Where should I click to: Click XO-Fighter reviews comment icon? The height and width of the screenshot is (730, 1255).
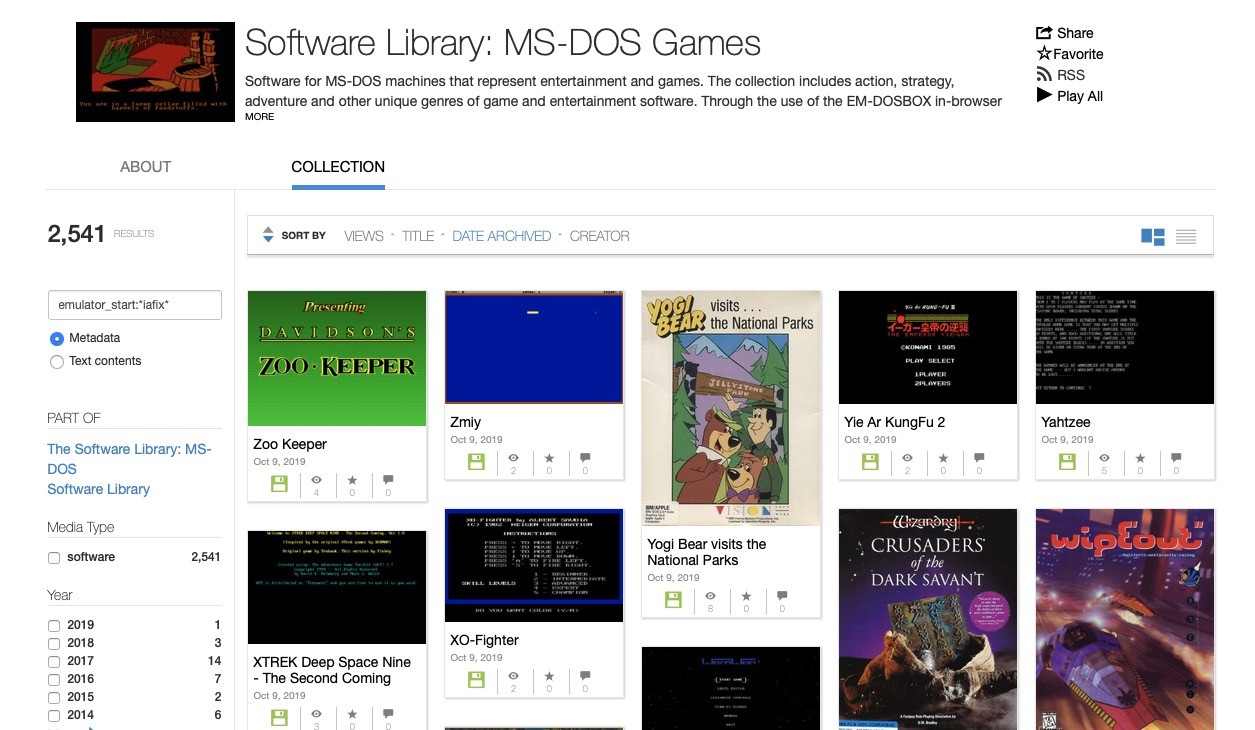585,676
